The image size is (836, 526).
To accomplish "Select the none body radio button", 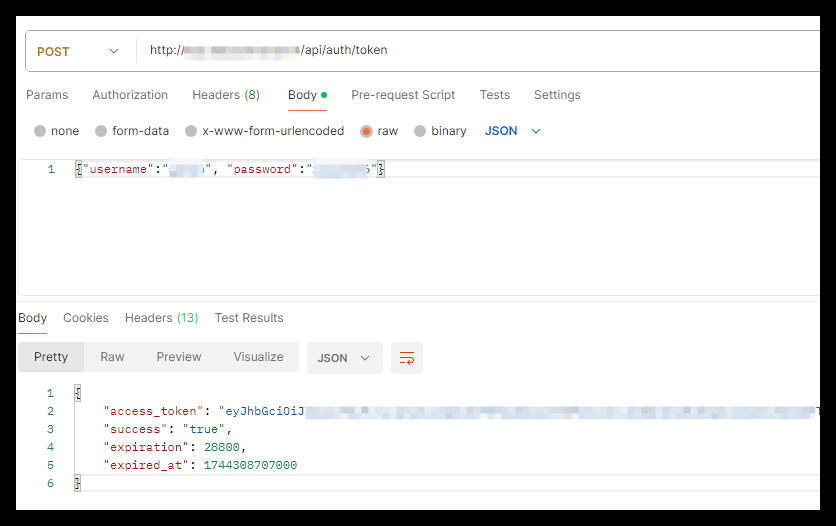I will (x=40, y=131).
